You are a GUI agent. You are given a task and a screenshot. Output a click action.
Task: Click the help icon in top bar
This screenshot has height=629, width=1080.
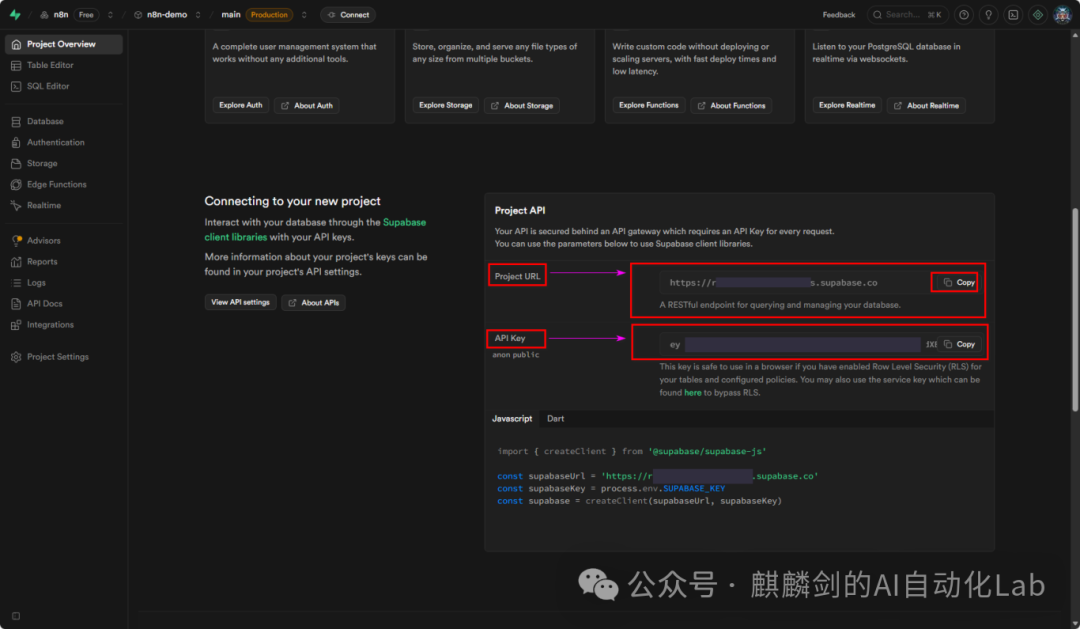964,14
